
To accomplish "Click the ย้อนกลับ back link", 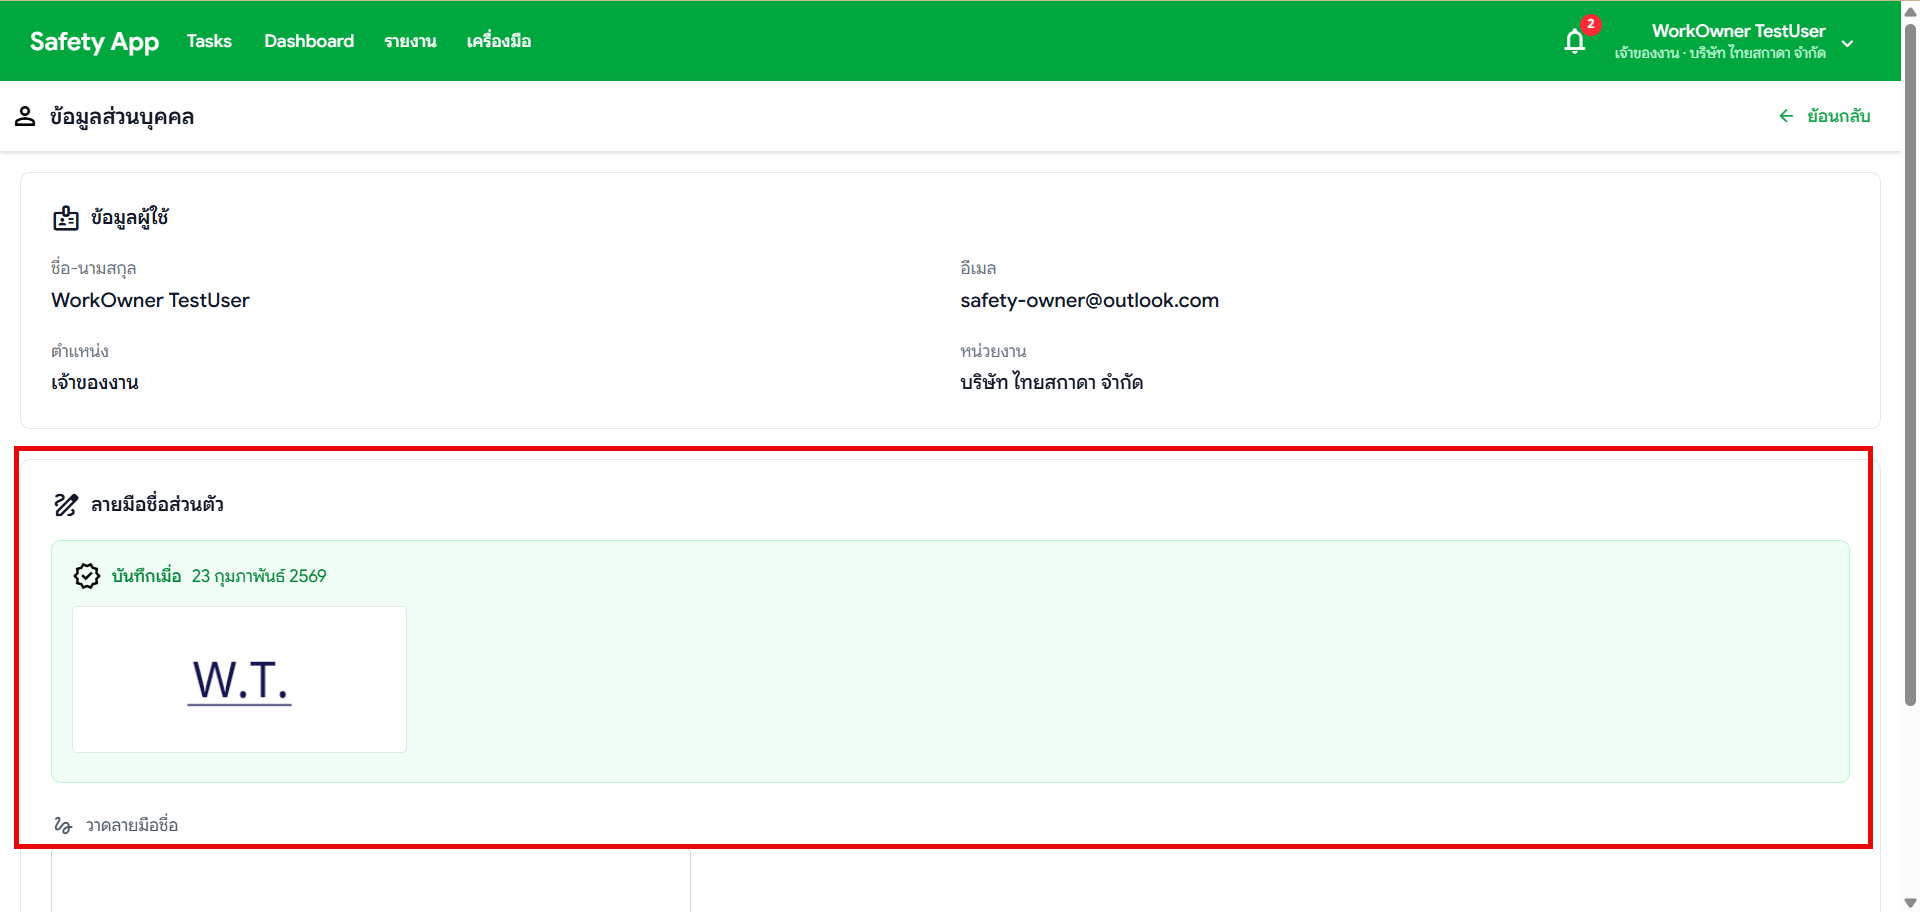I will coord(1838,116).
